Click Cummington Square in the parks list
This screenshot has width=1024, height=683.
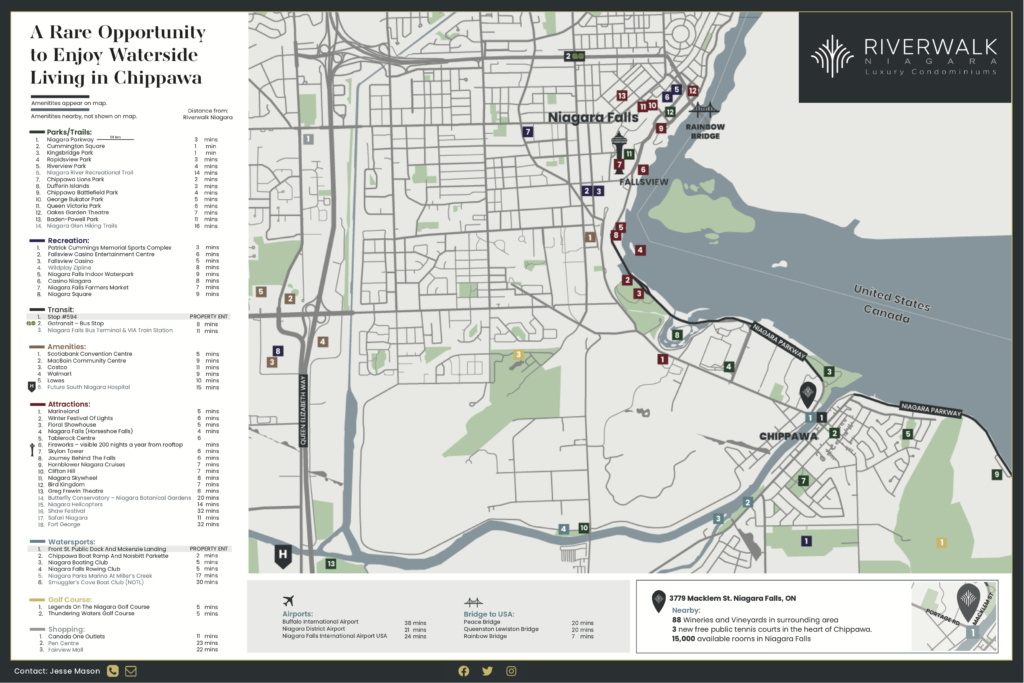coord(75,146)
